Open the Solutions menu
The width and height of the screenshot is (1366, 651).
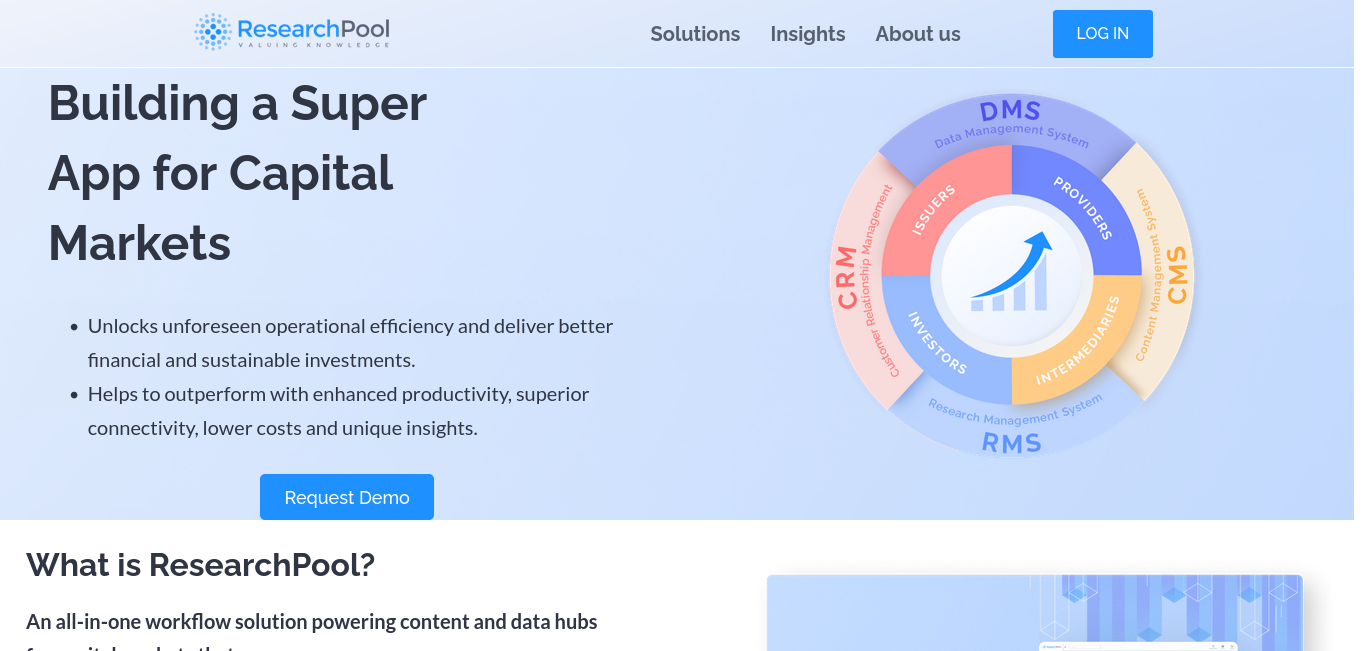click(x=695, y=34)
